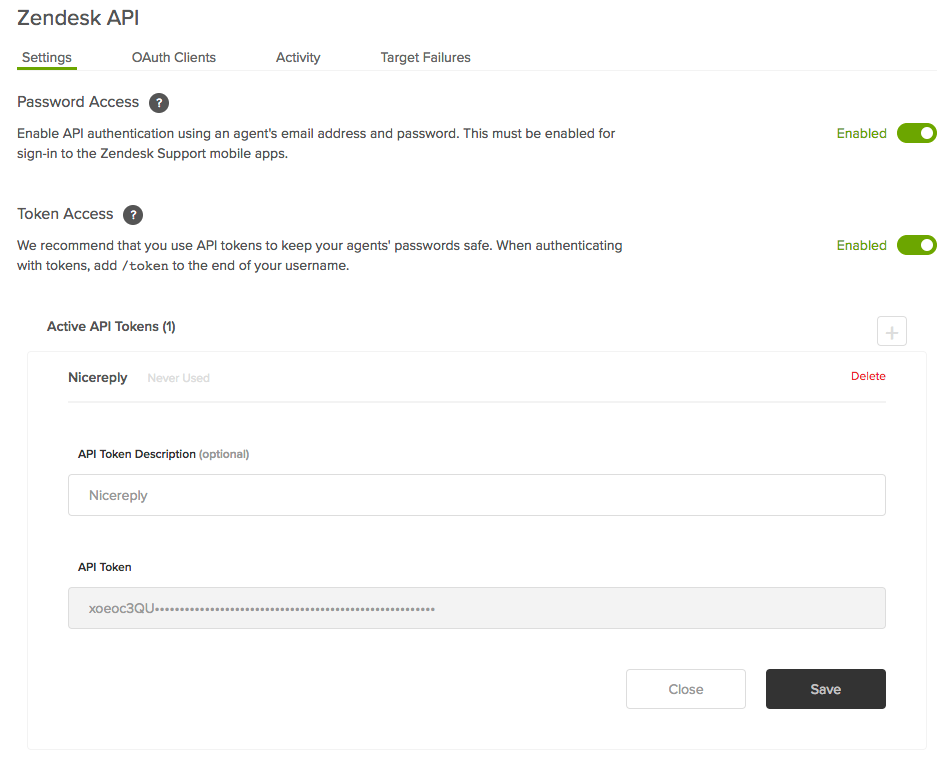Delete the Nicereply API token
This screenshot has width=948, height=767.
tap(868, 376)
